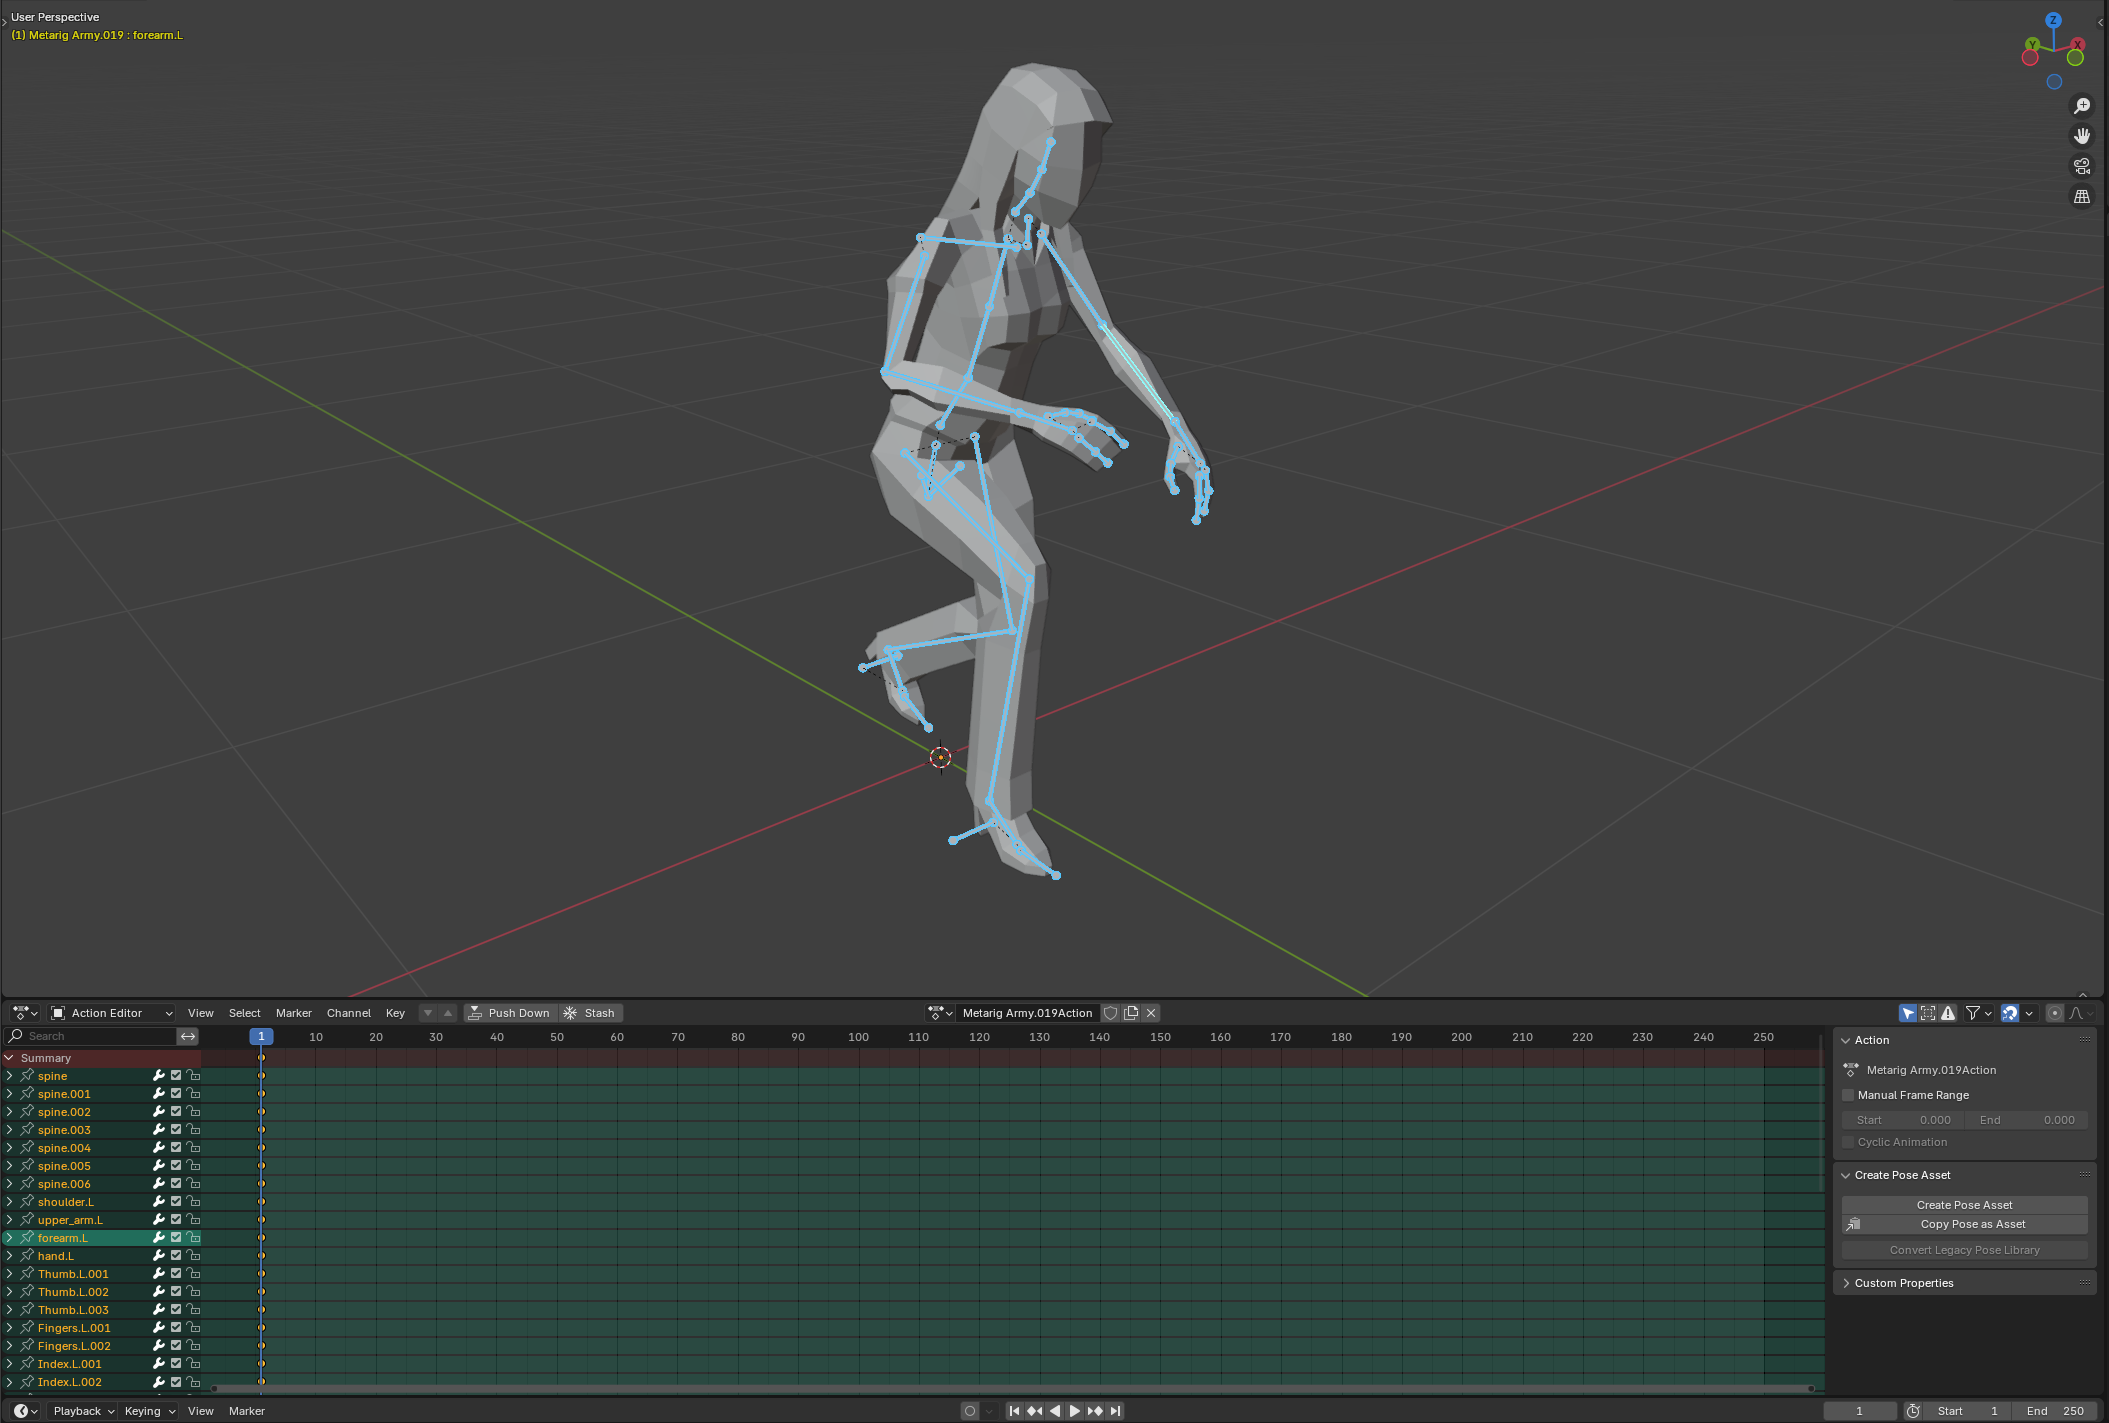Open the Action Editor mode dropdown
2109x1423 pixels.
pos(111,1013)
